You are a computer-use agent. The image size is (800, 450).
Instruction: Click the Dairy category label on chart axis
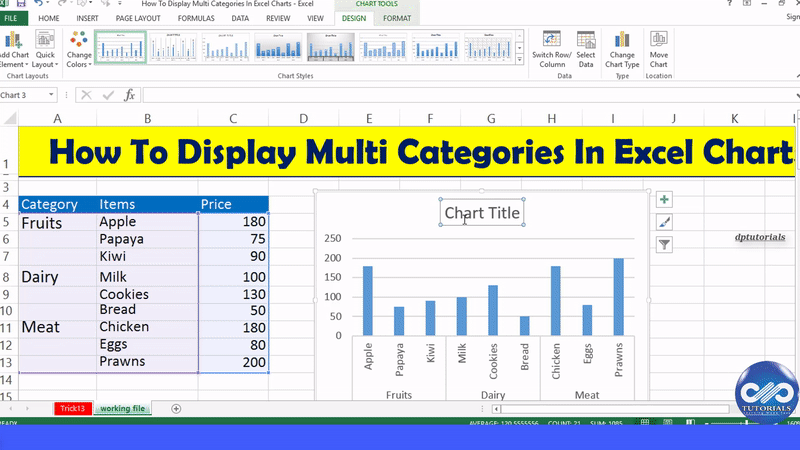493,395
